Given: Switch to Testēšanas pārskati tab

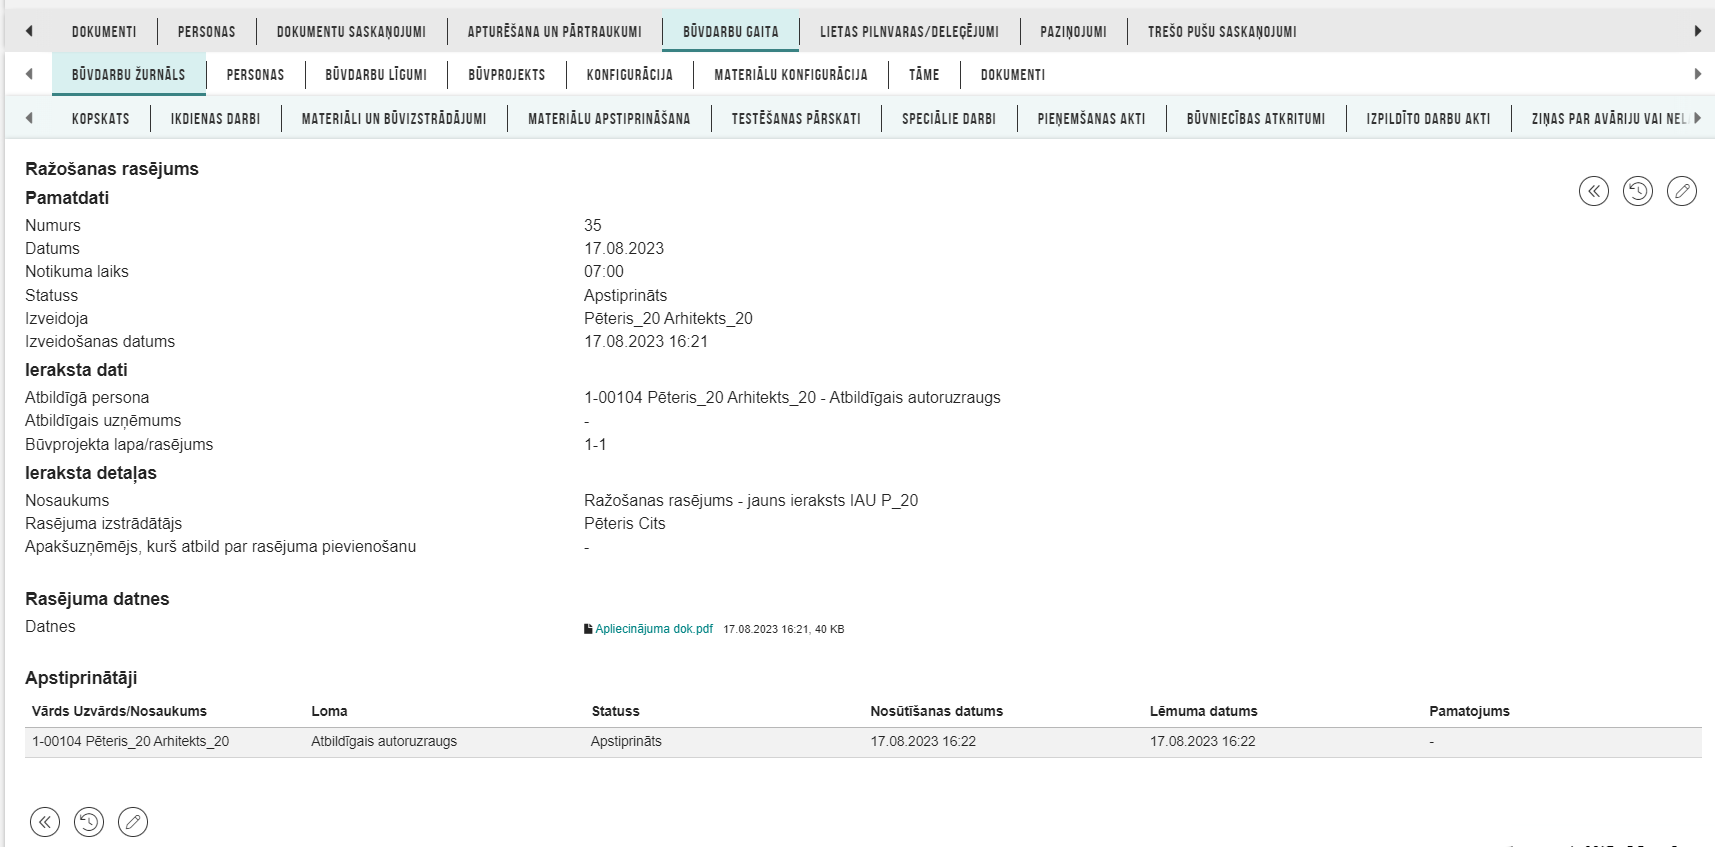Looking at the screenshot, I should coord(796,119).
